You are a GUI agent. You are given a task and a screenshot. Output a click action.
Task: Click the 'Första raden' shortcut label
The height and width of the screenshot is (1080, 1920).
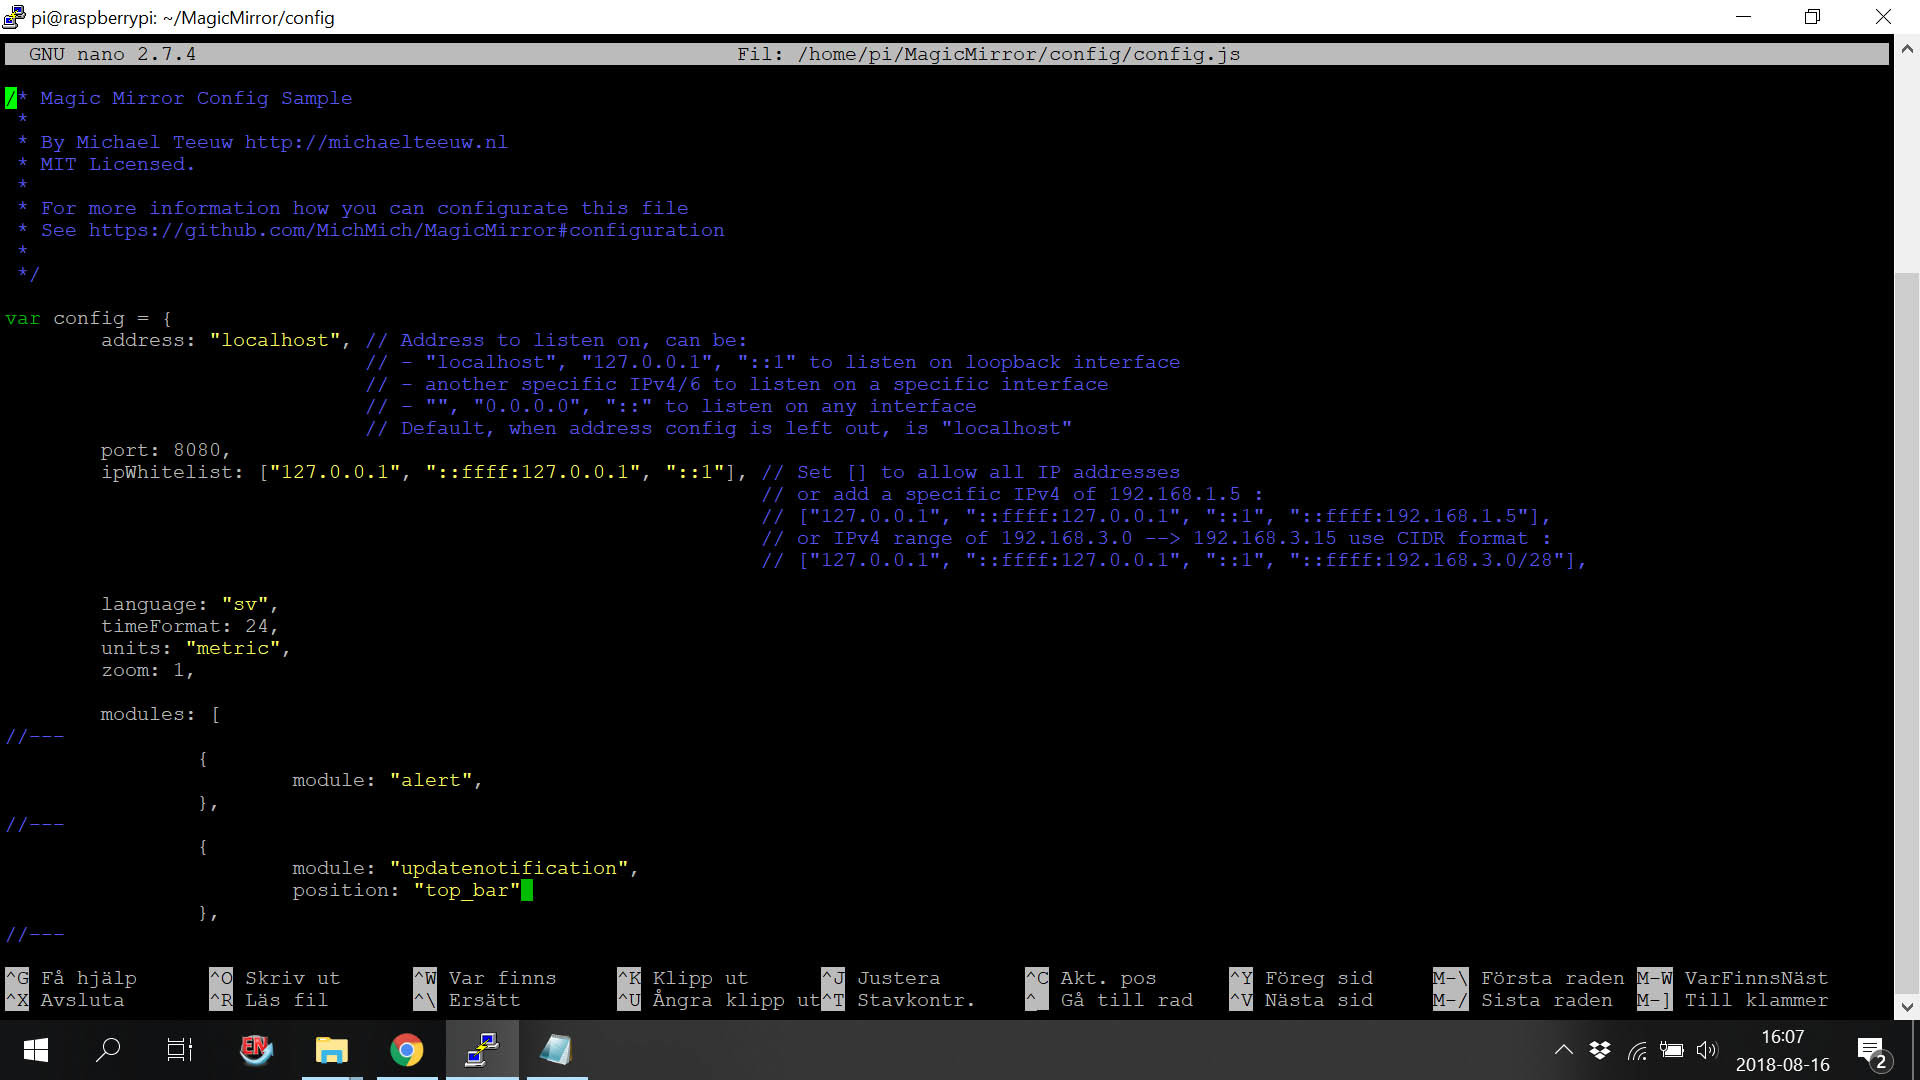click(1552, 978)
